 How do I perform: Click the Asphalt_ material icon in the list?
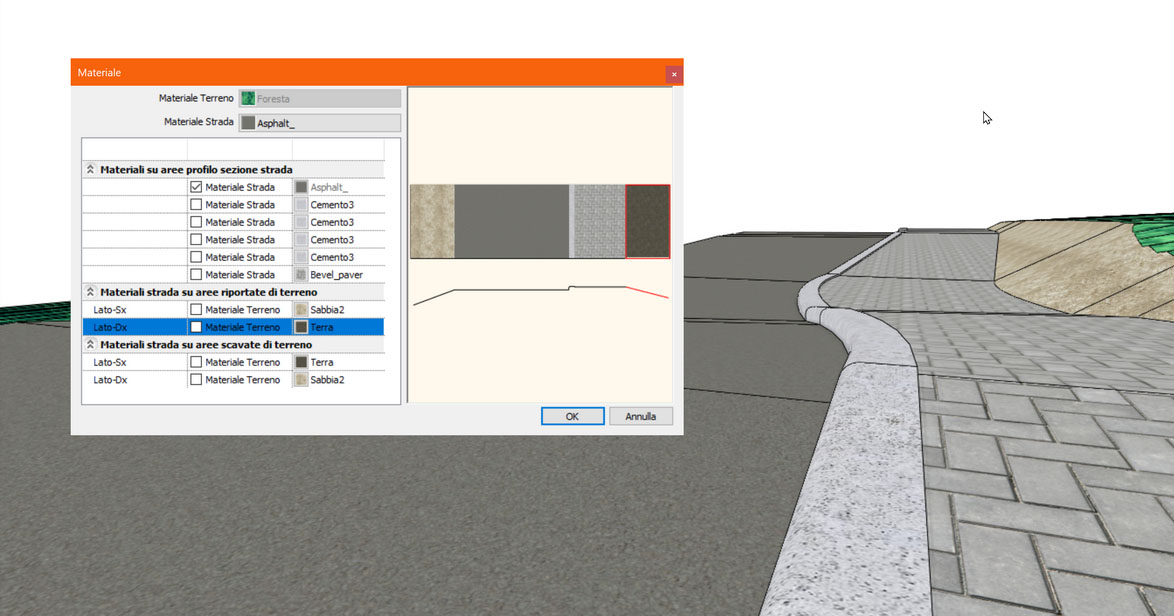coord(301,187)
